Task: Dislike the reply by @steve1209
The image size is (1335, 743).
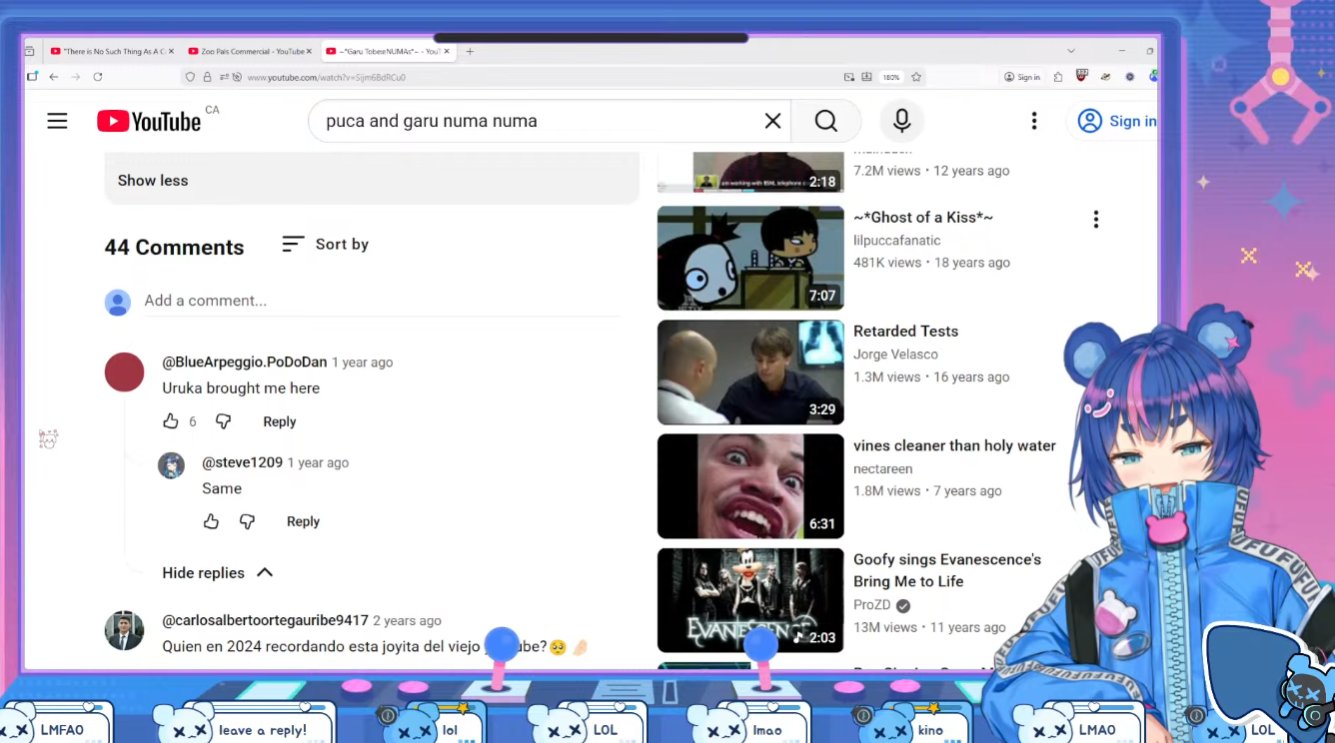Action: (247, 521)
